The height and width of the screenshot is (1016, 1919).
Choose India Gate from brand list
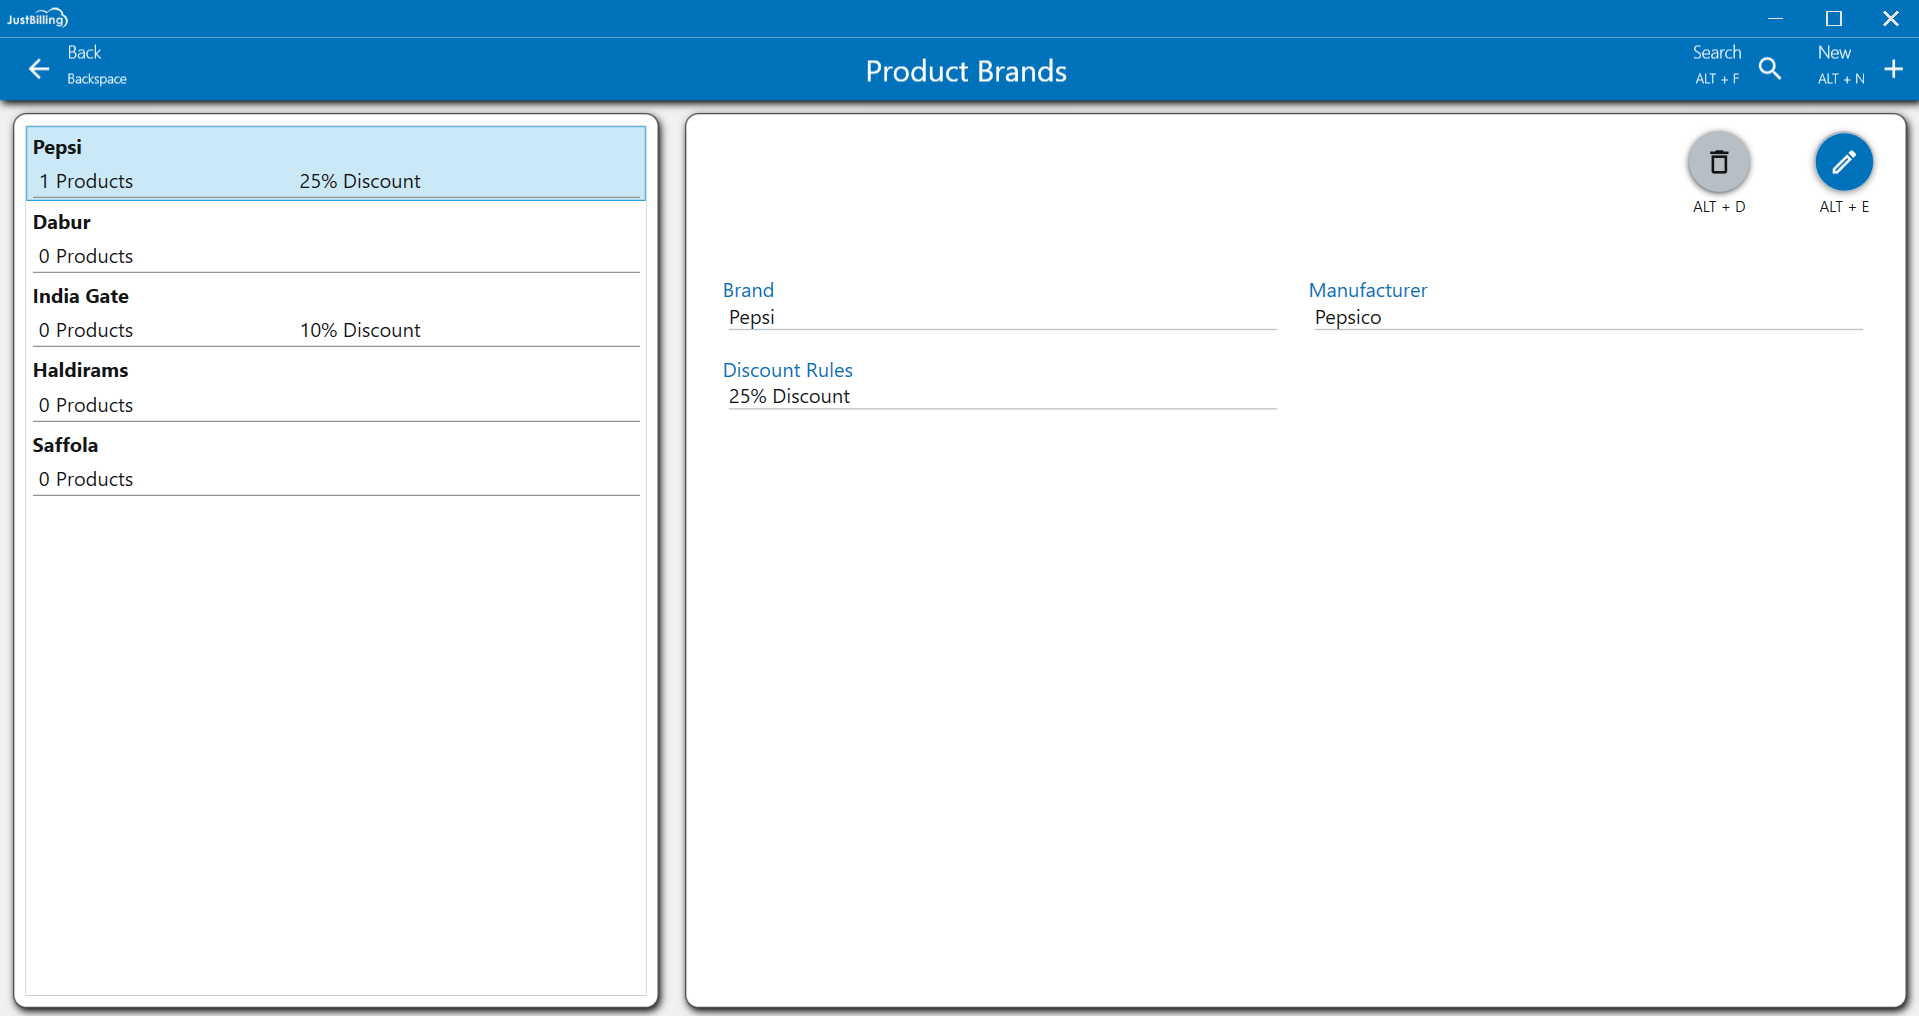click(335, 312)
